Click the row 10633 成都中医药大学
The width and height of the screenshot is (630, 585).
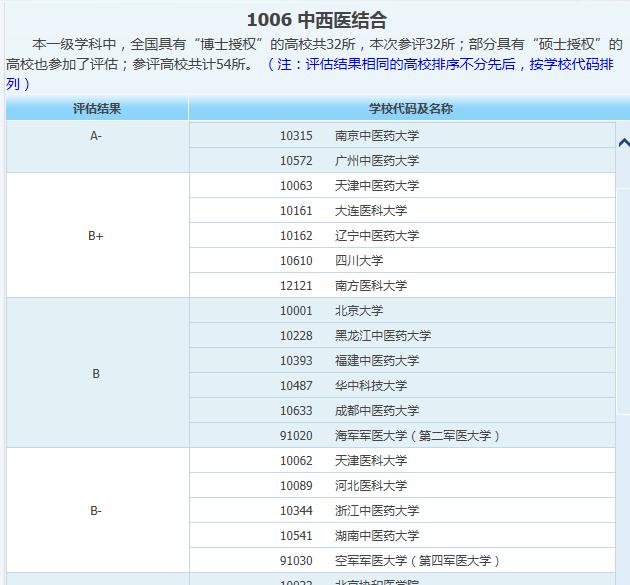coord(402,410)
